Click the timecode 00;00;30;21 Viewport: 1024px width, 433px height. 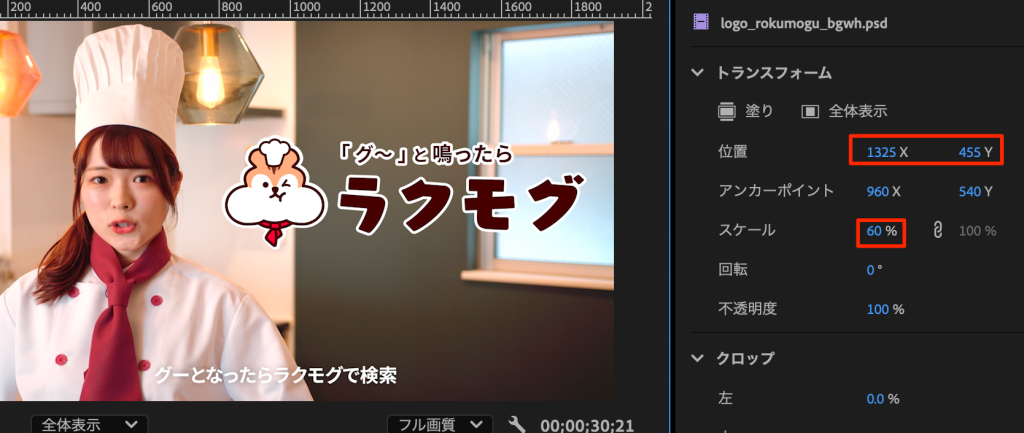587,425
